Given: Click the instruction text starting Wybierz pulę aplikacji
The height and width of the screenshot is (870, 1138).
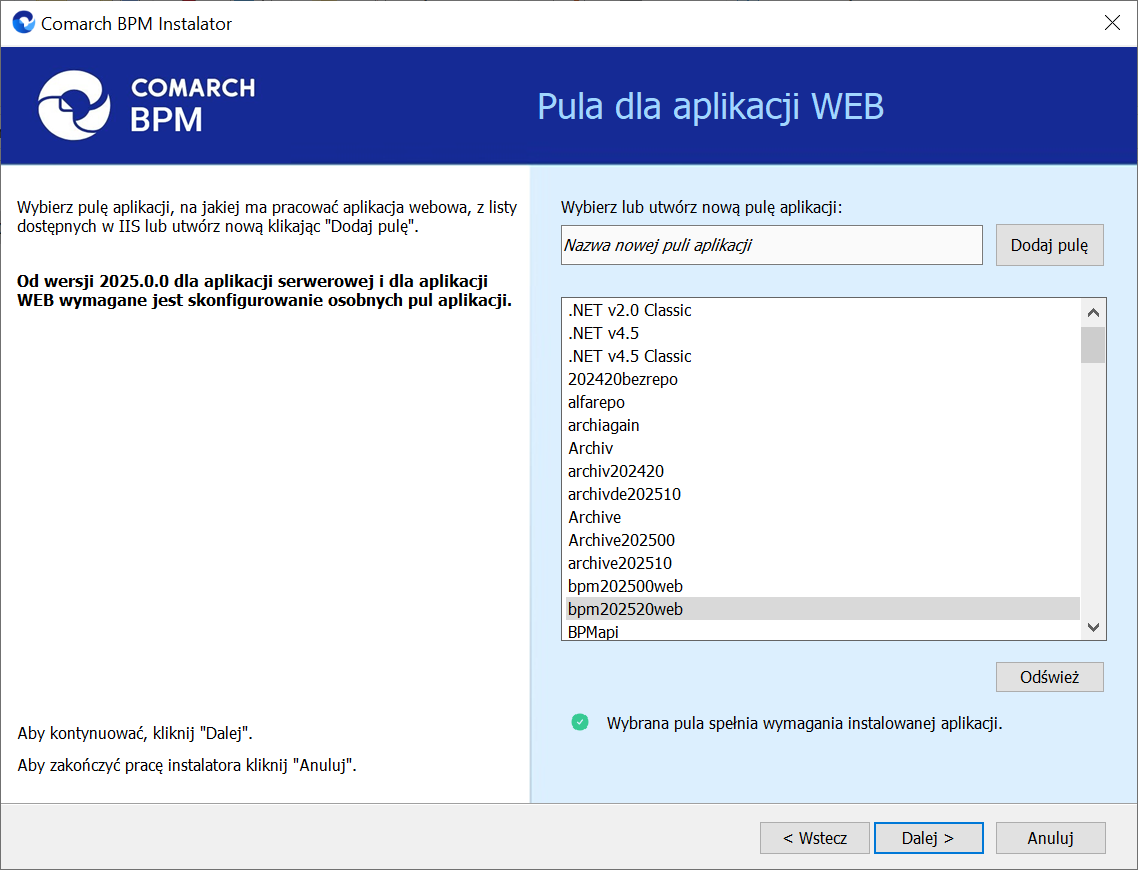Looking at the screenshot, I should pos(267,216).
